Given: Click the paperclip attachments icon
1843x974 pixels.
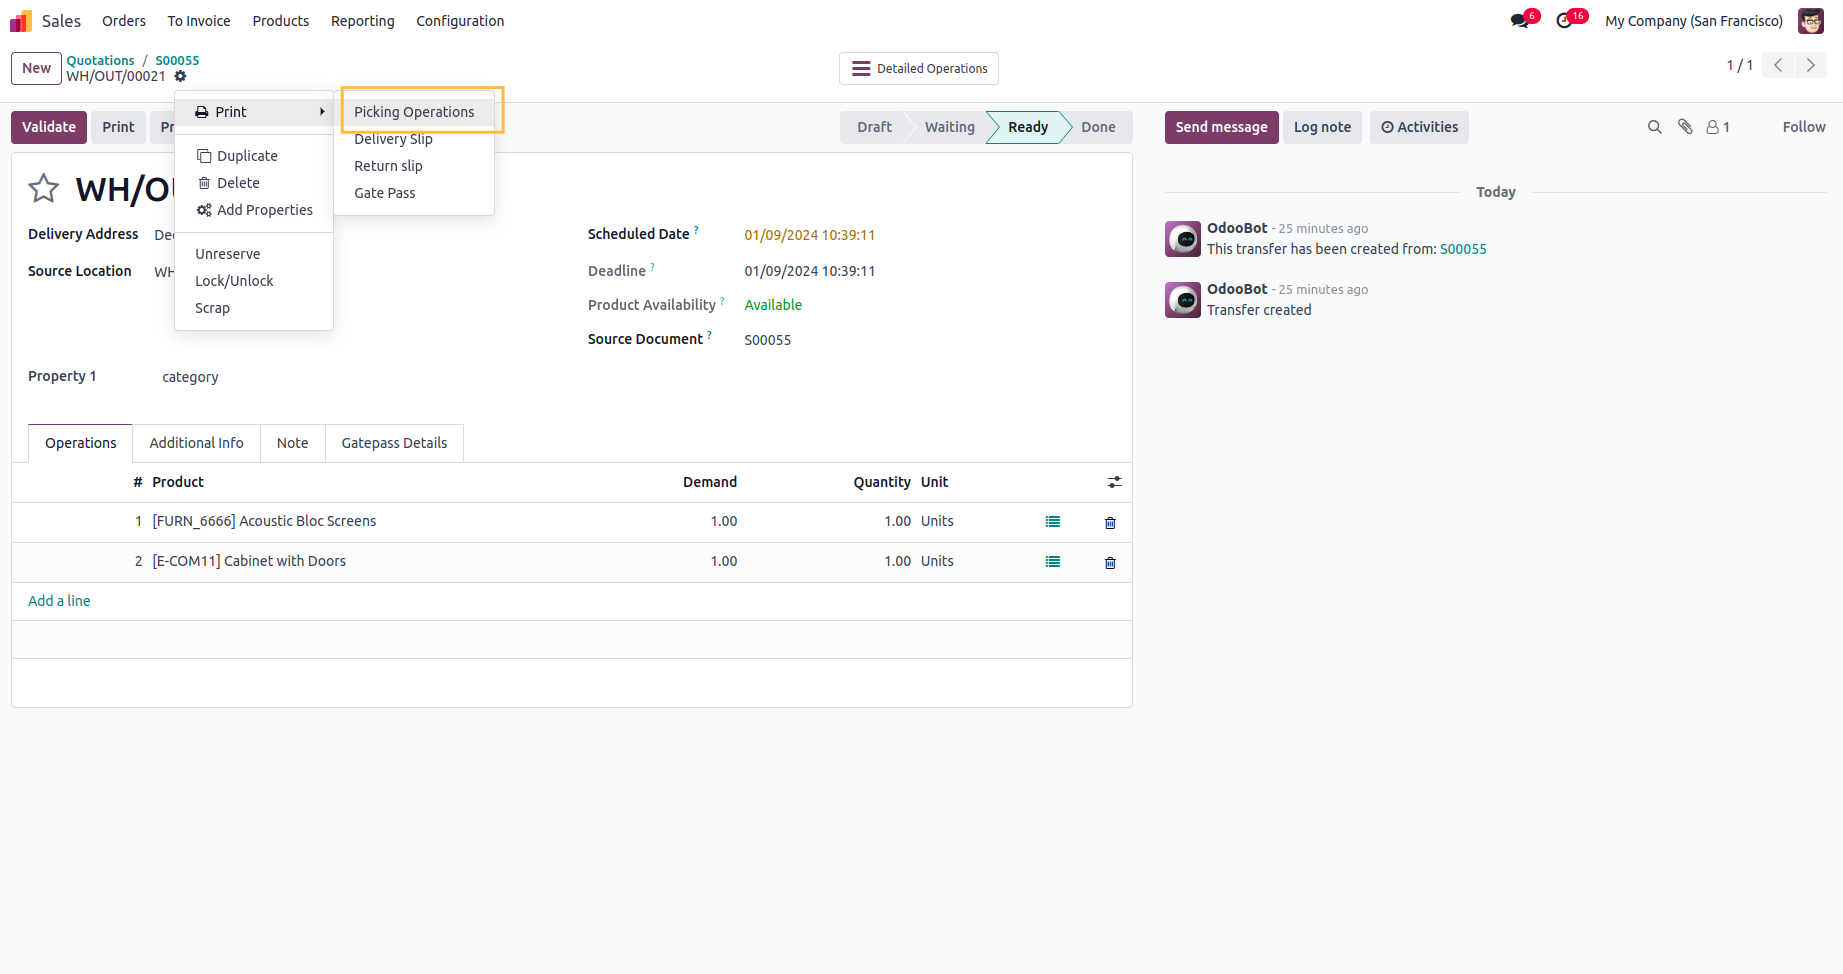Looking at the screenshot, I should click(x=1685, y=127).
